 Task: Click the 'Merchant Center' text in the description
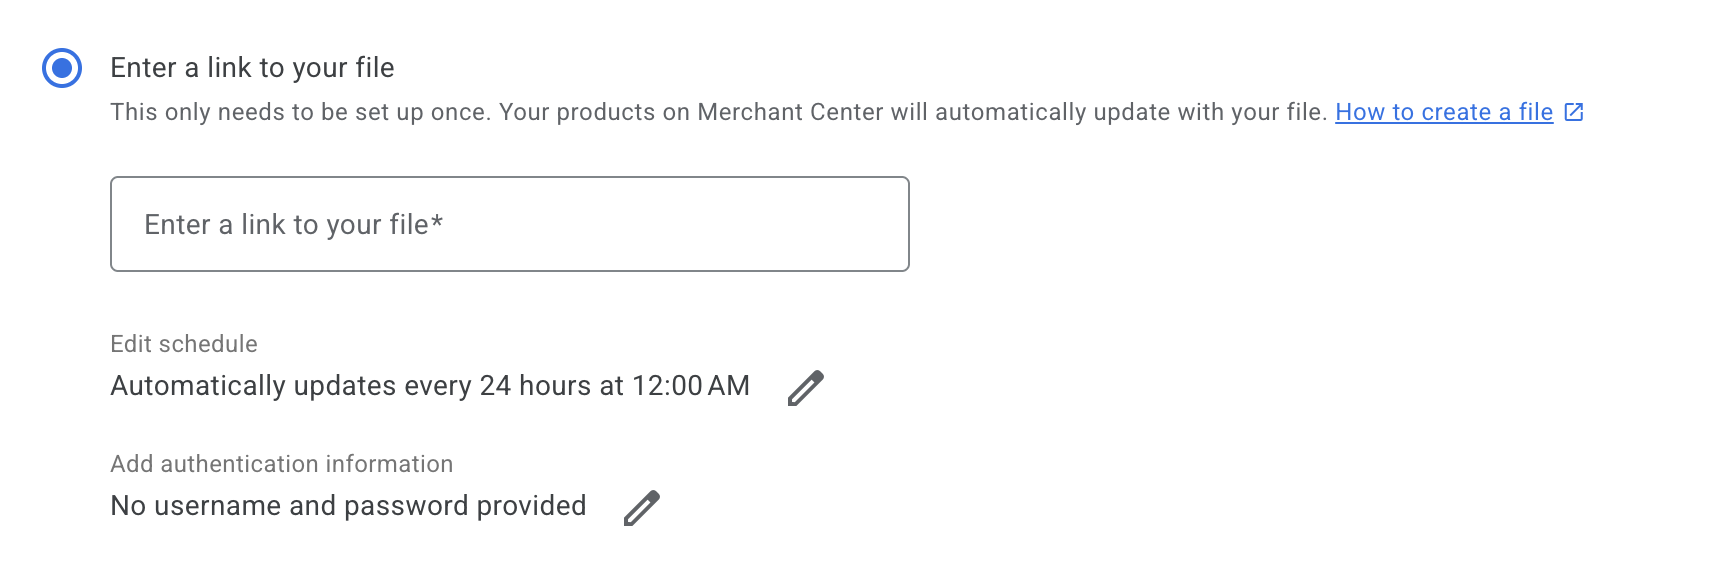pyautogui.click(x=790, y=112)
